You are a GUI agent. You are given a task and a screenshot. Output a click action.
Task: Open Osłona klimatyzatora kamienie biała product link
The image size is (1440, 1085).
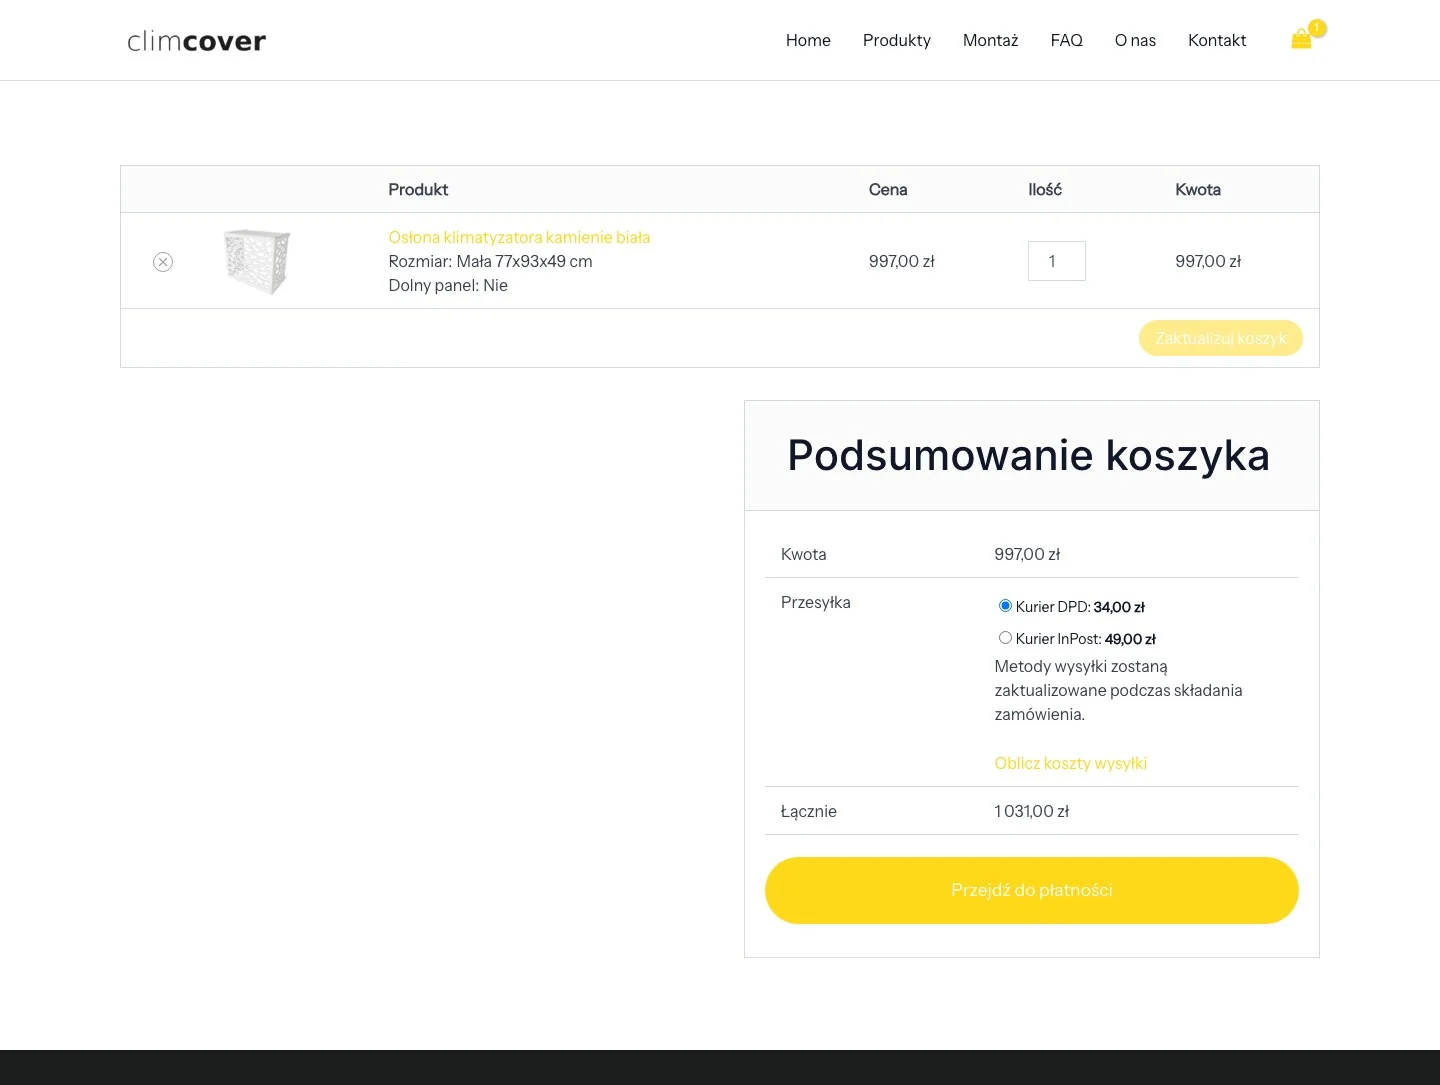tap(519, 237)
